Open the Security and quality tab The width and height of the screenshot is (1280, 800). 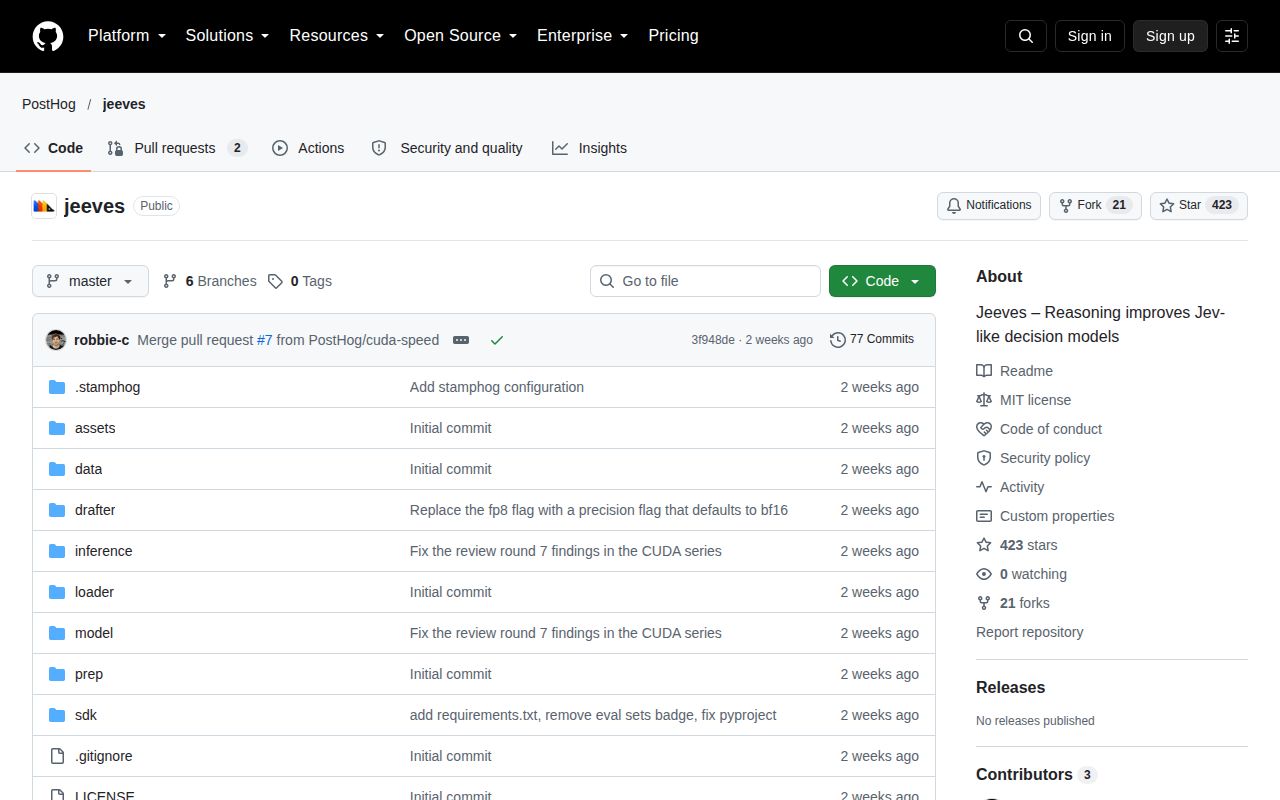[447, 148]
